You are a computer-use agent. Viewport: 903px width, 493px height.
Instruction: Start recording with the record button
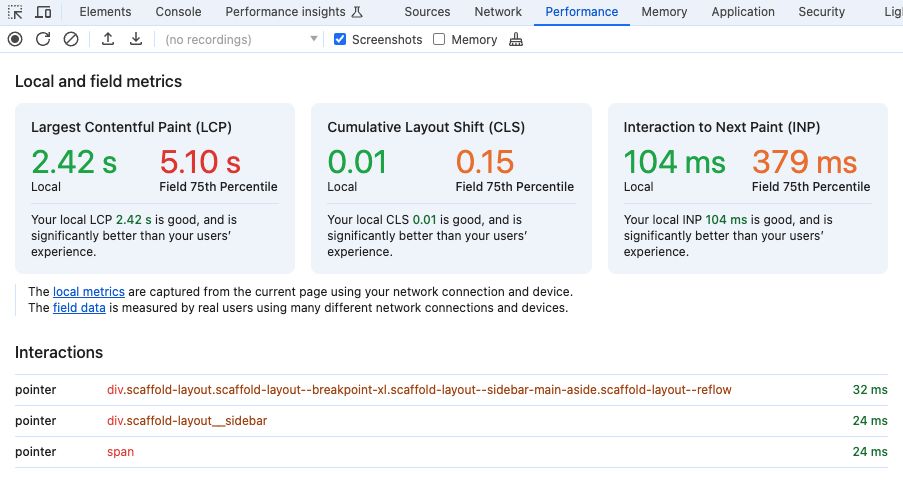click(x=15, y=39)
